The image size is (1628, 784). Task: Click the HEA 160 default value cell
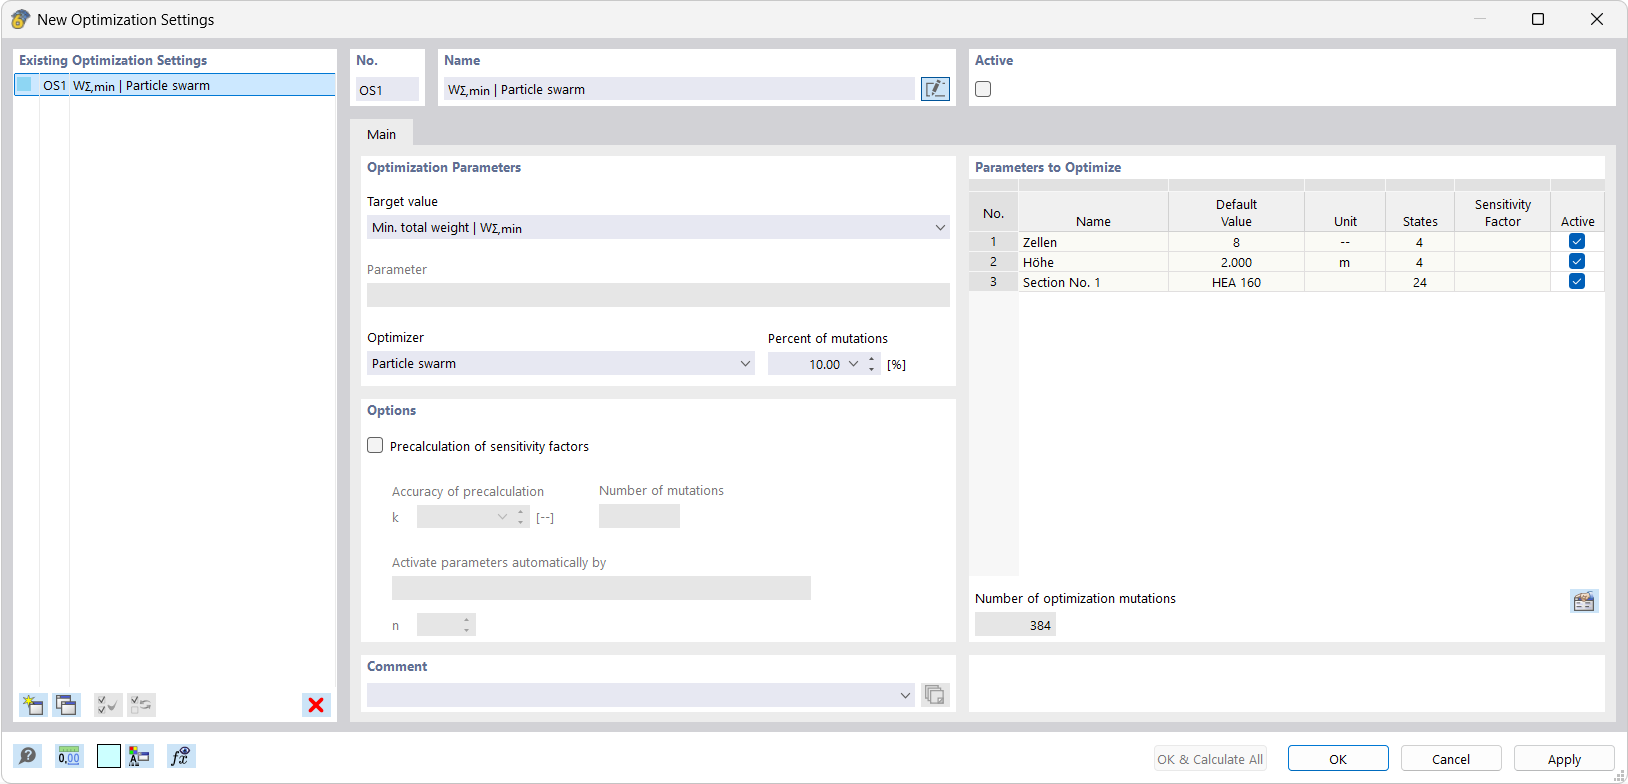(x=1236, y=282)
